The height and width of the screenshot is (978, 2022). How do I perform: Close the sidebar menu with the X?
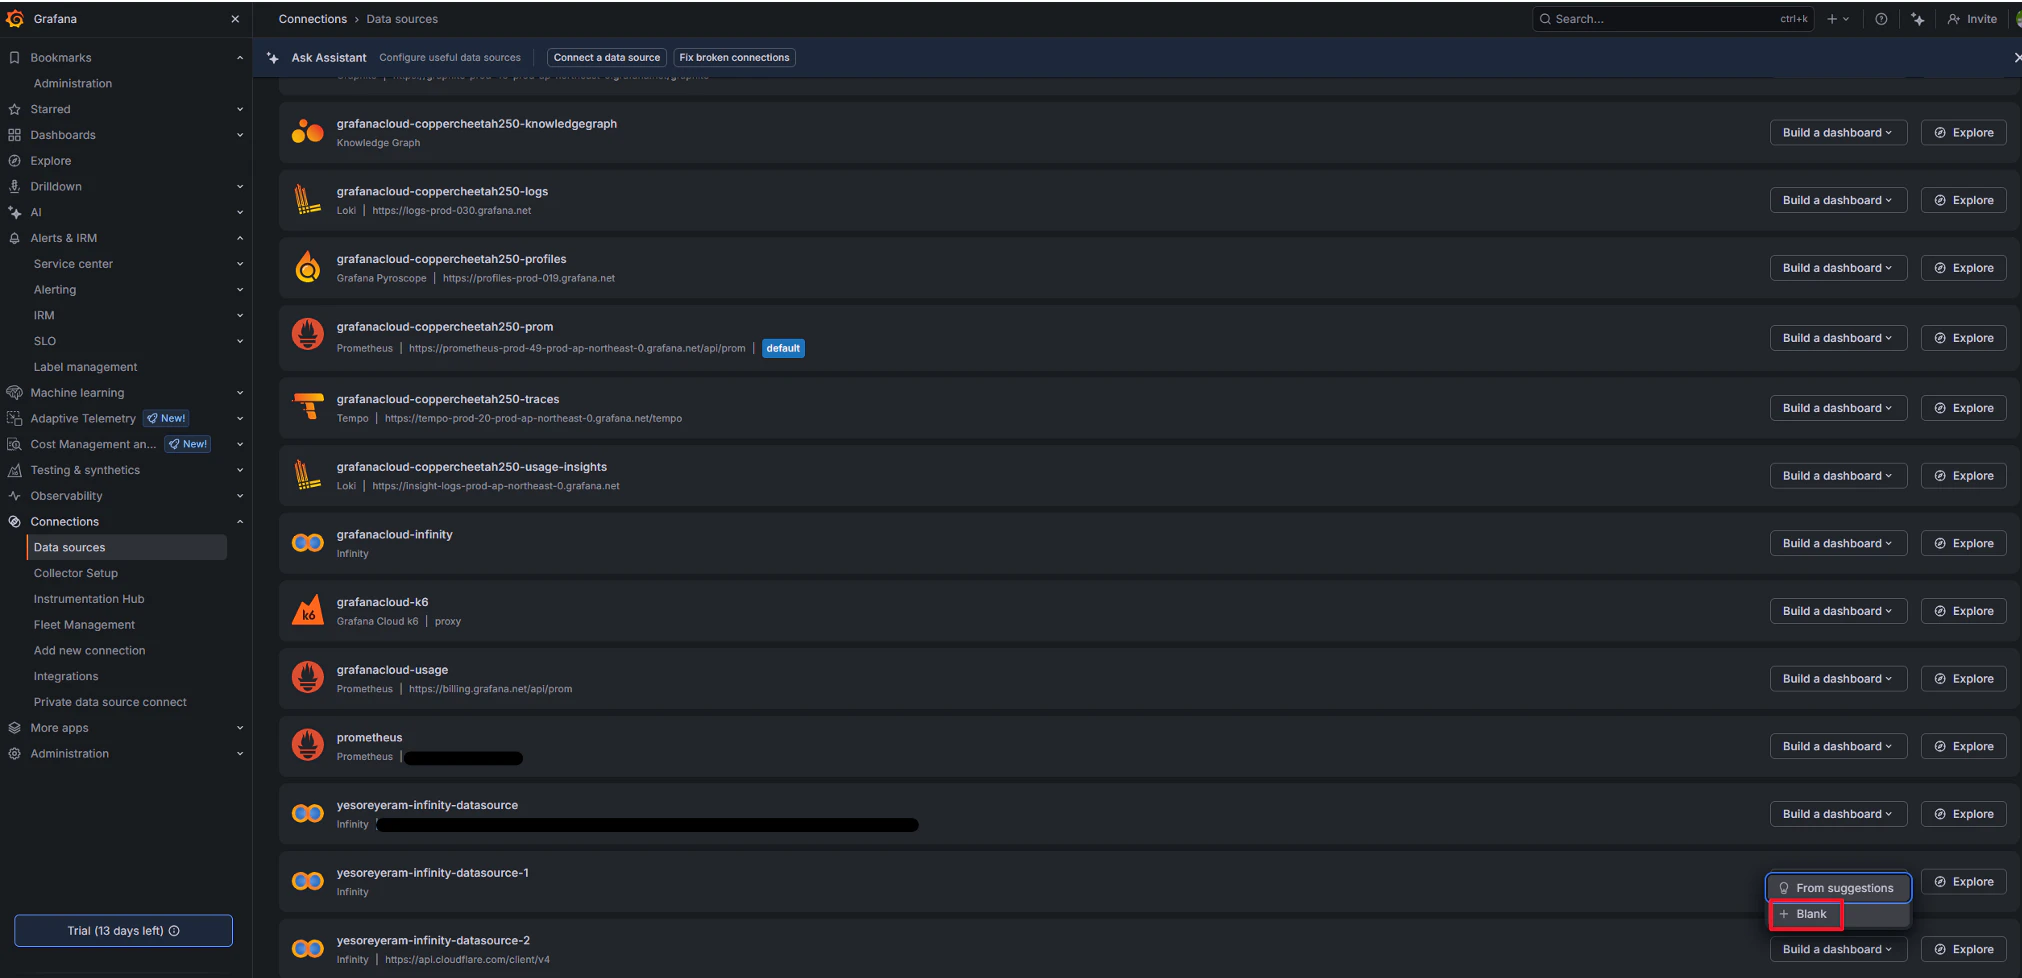(235, 19)
